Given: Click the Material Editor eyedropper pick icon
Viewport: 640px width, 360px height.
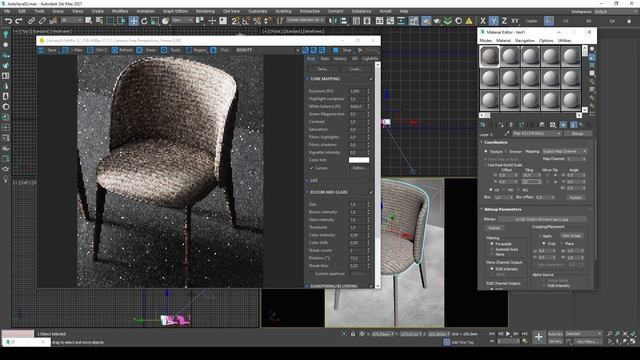Looking at the screenshot, I should pyautogui.click(x=507, y=133).
